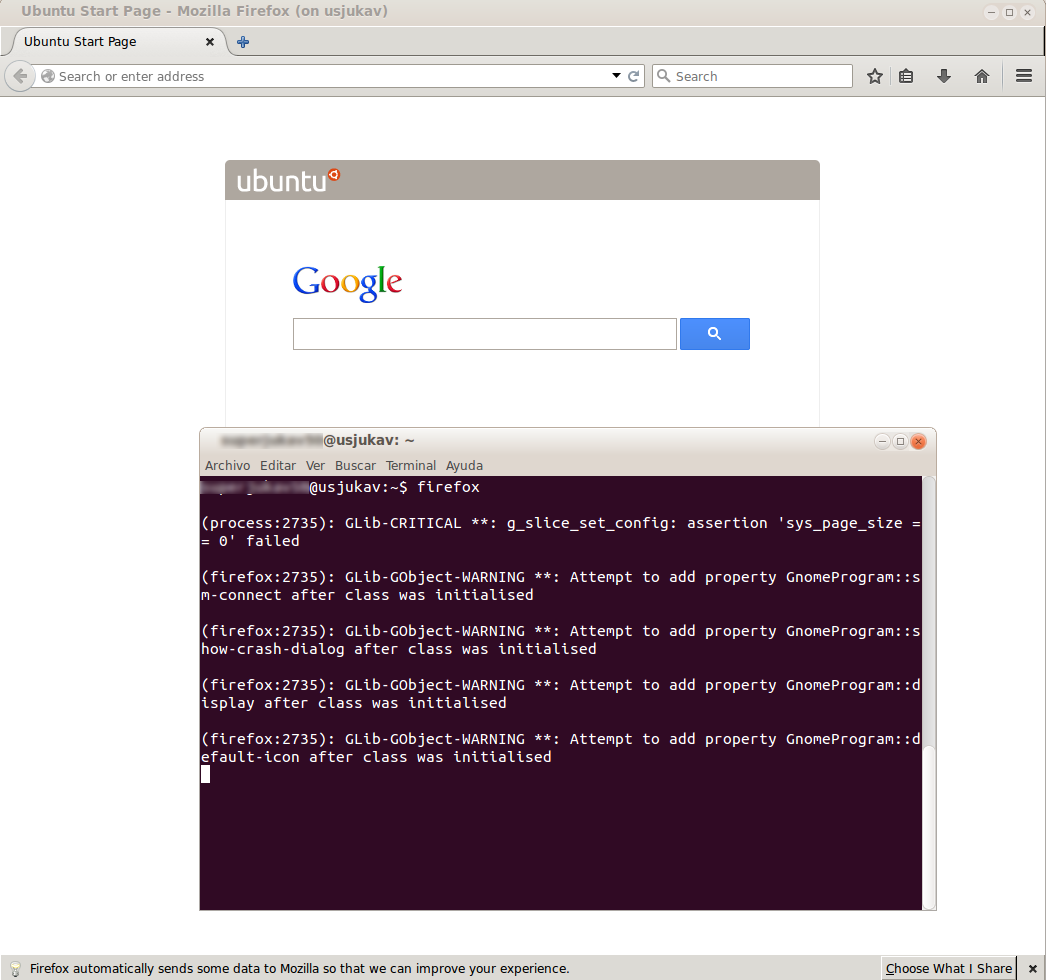Select the Ubuntu Start Page tab
The width and height of the screenshot is (1046, 980).
click(100, 42)
